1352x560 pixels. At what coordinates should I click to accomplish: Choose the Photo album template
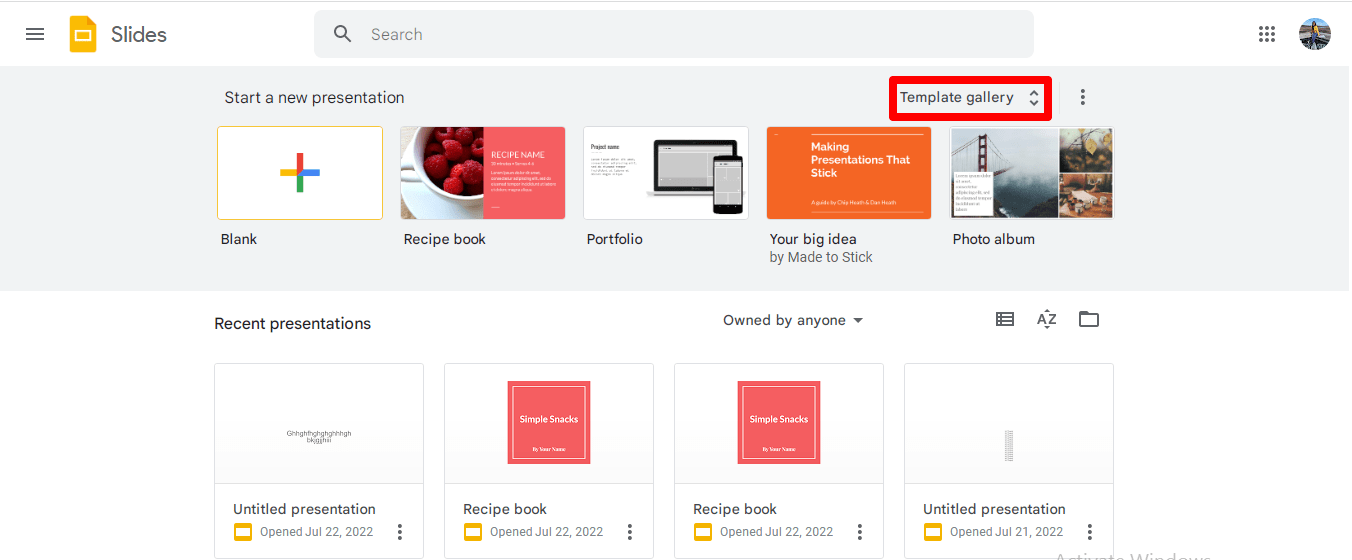point(1032,173)
